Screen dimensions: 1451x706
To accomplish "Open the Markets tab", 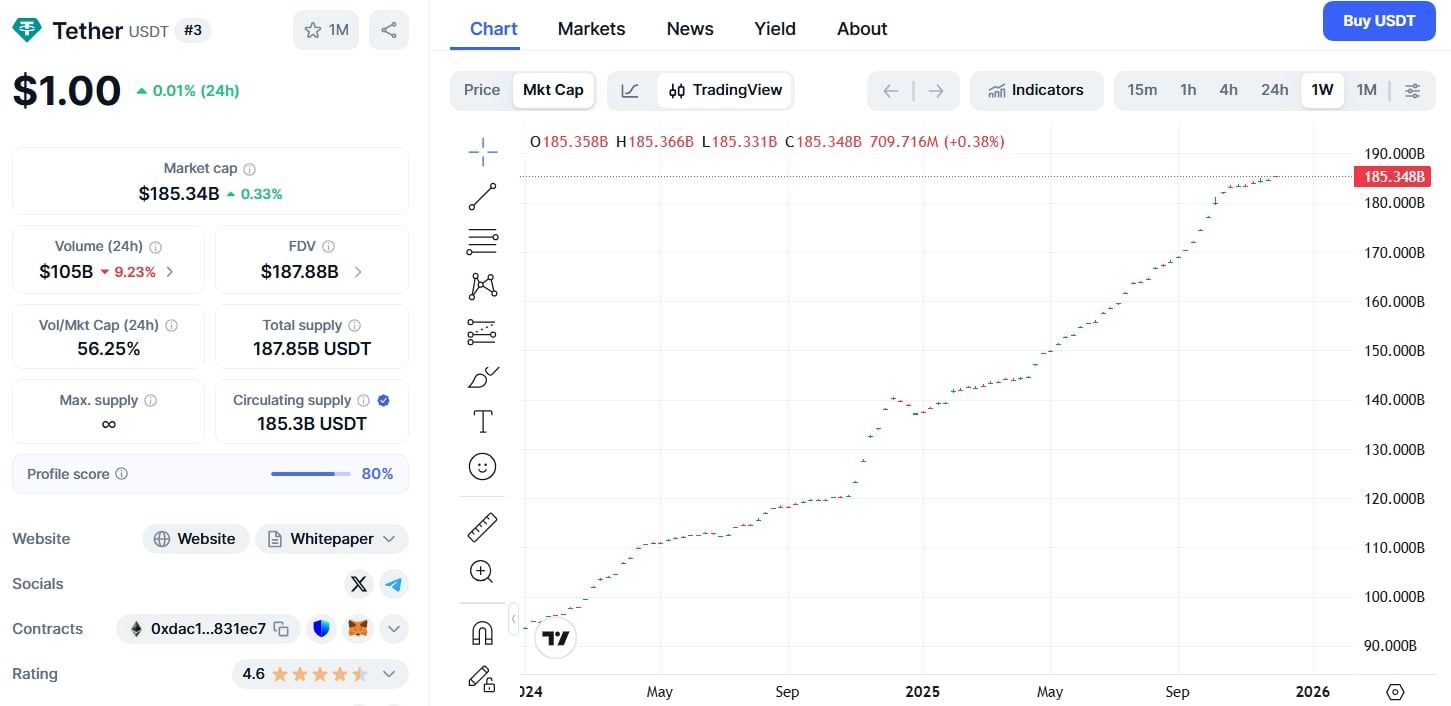I will click(591, 29).
